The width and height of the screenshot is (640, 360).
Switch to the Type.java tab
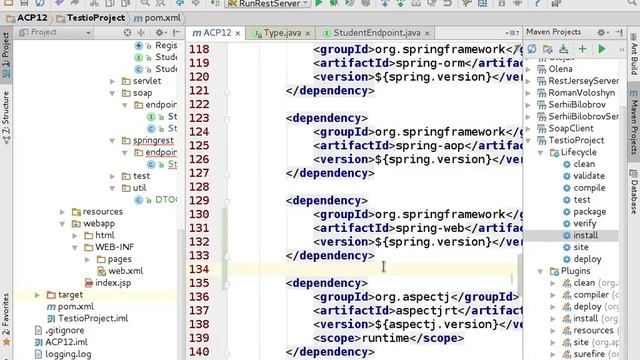282,33
